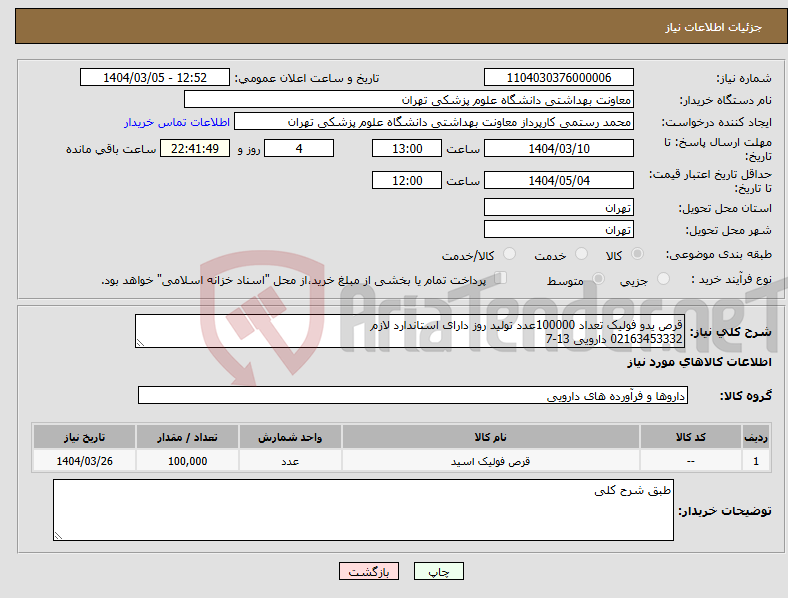The image size is (788, 598).
Task: Click the resize handle of description textarea
Action: pos(140,343)
